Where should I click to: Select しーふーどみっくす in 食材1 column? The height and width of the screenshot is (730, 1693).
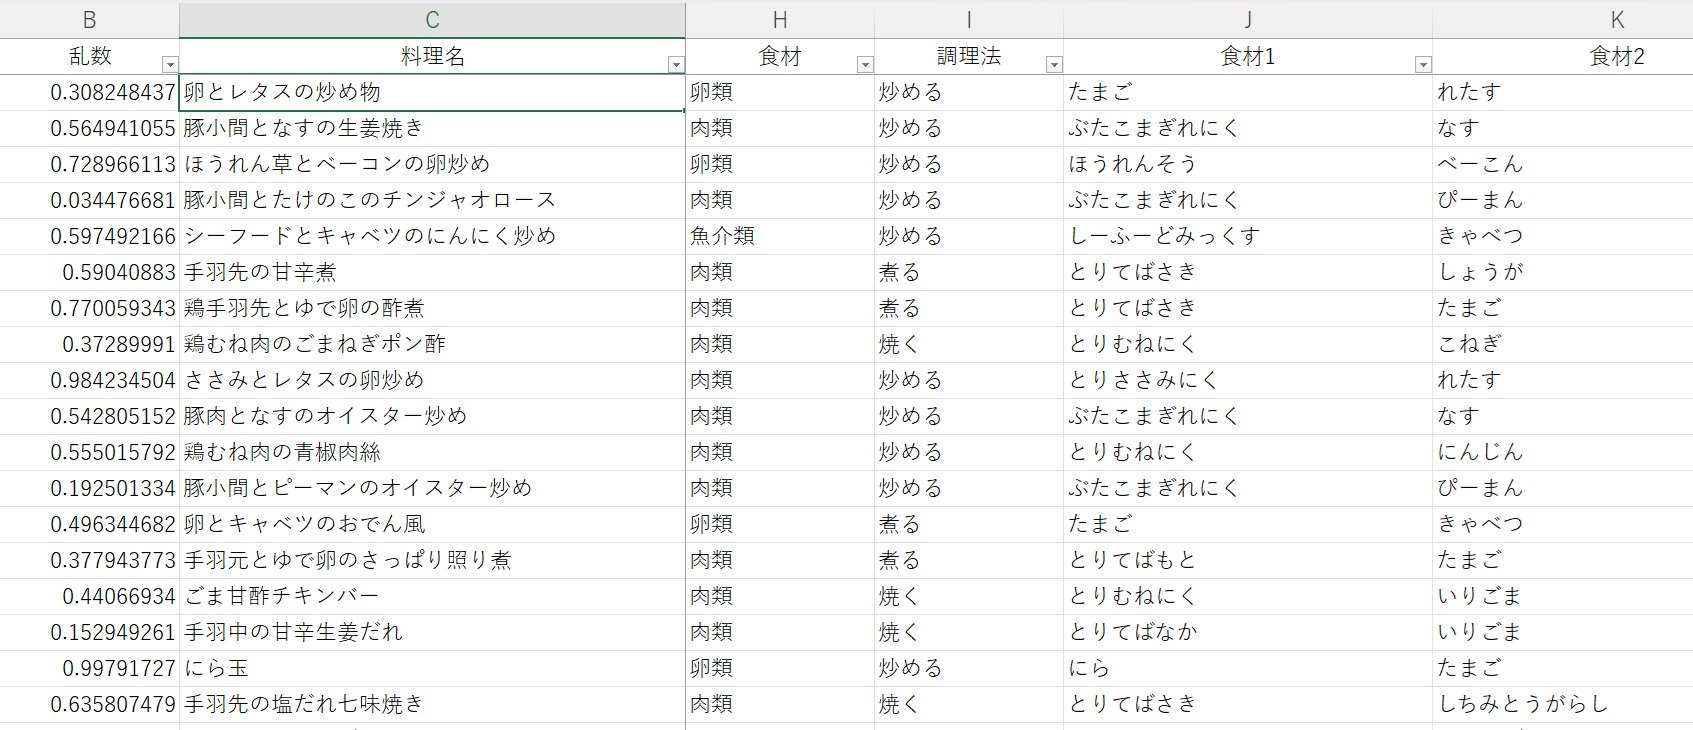click(1248, 237)
